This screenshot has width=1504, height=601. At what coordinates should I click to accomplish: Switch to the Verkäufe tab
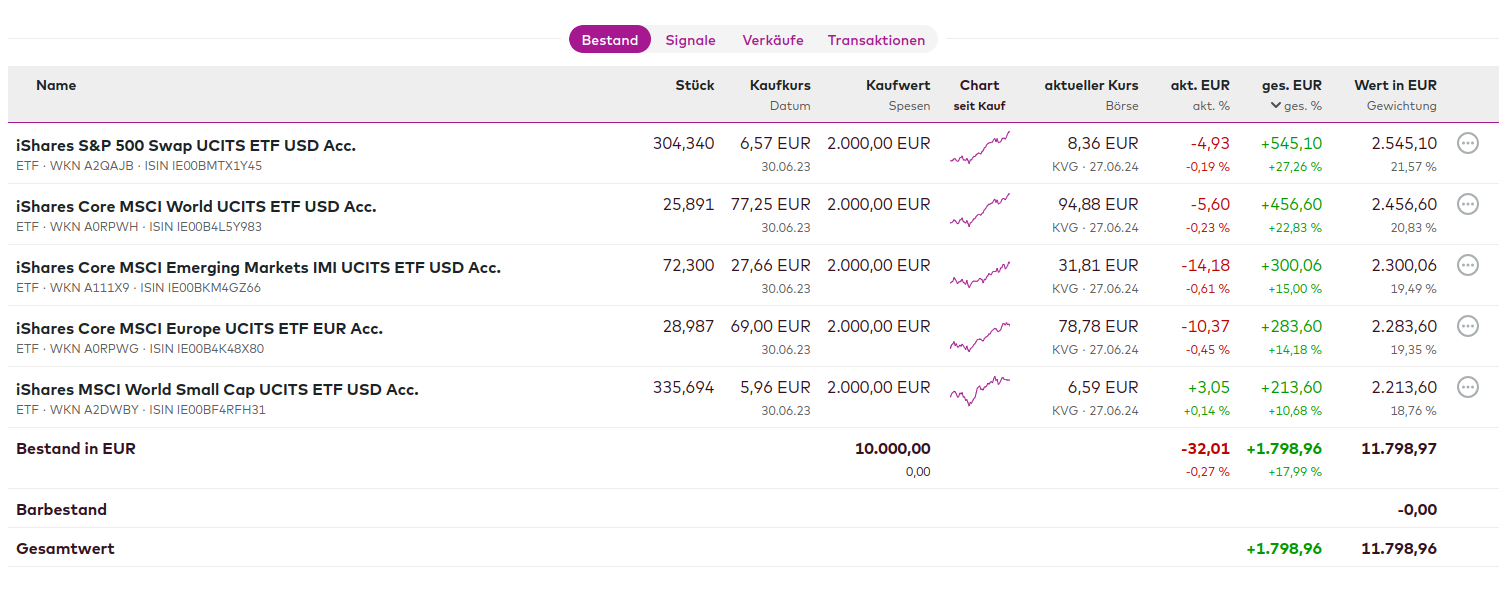click(772, 40)
